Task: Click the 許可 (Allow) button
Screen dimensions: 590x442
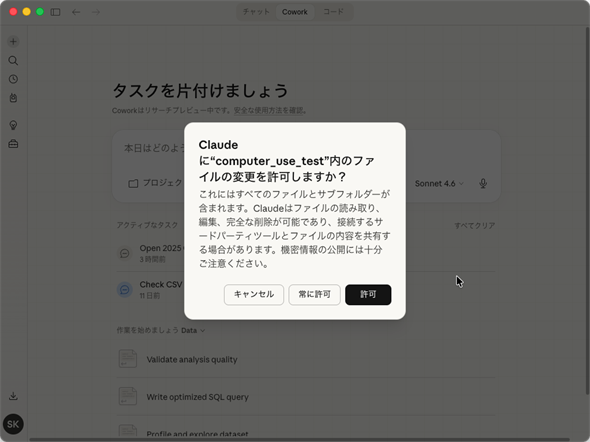Action: click(x=368, y=295)
